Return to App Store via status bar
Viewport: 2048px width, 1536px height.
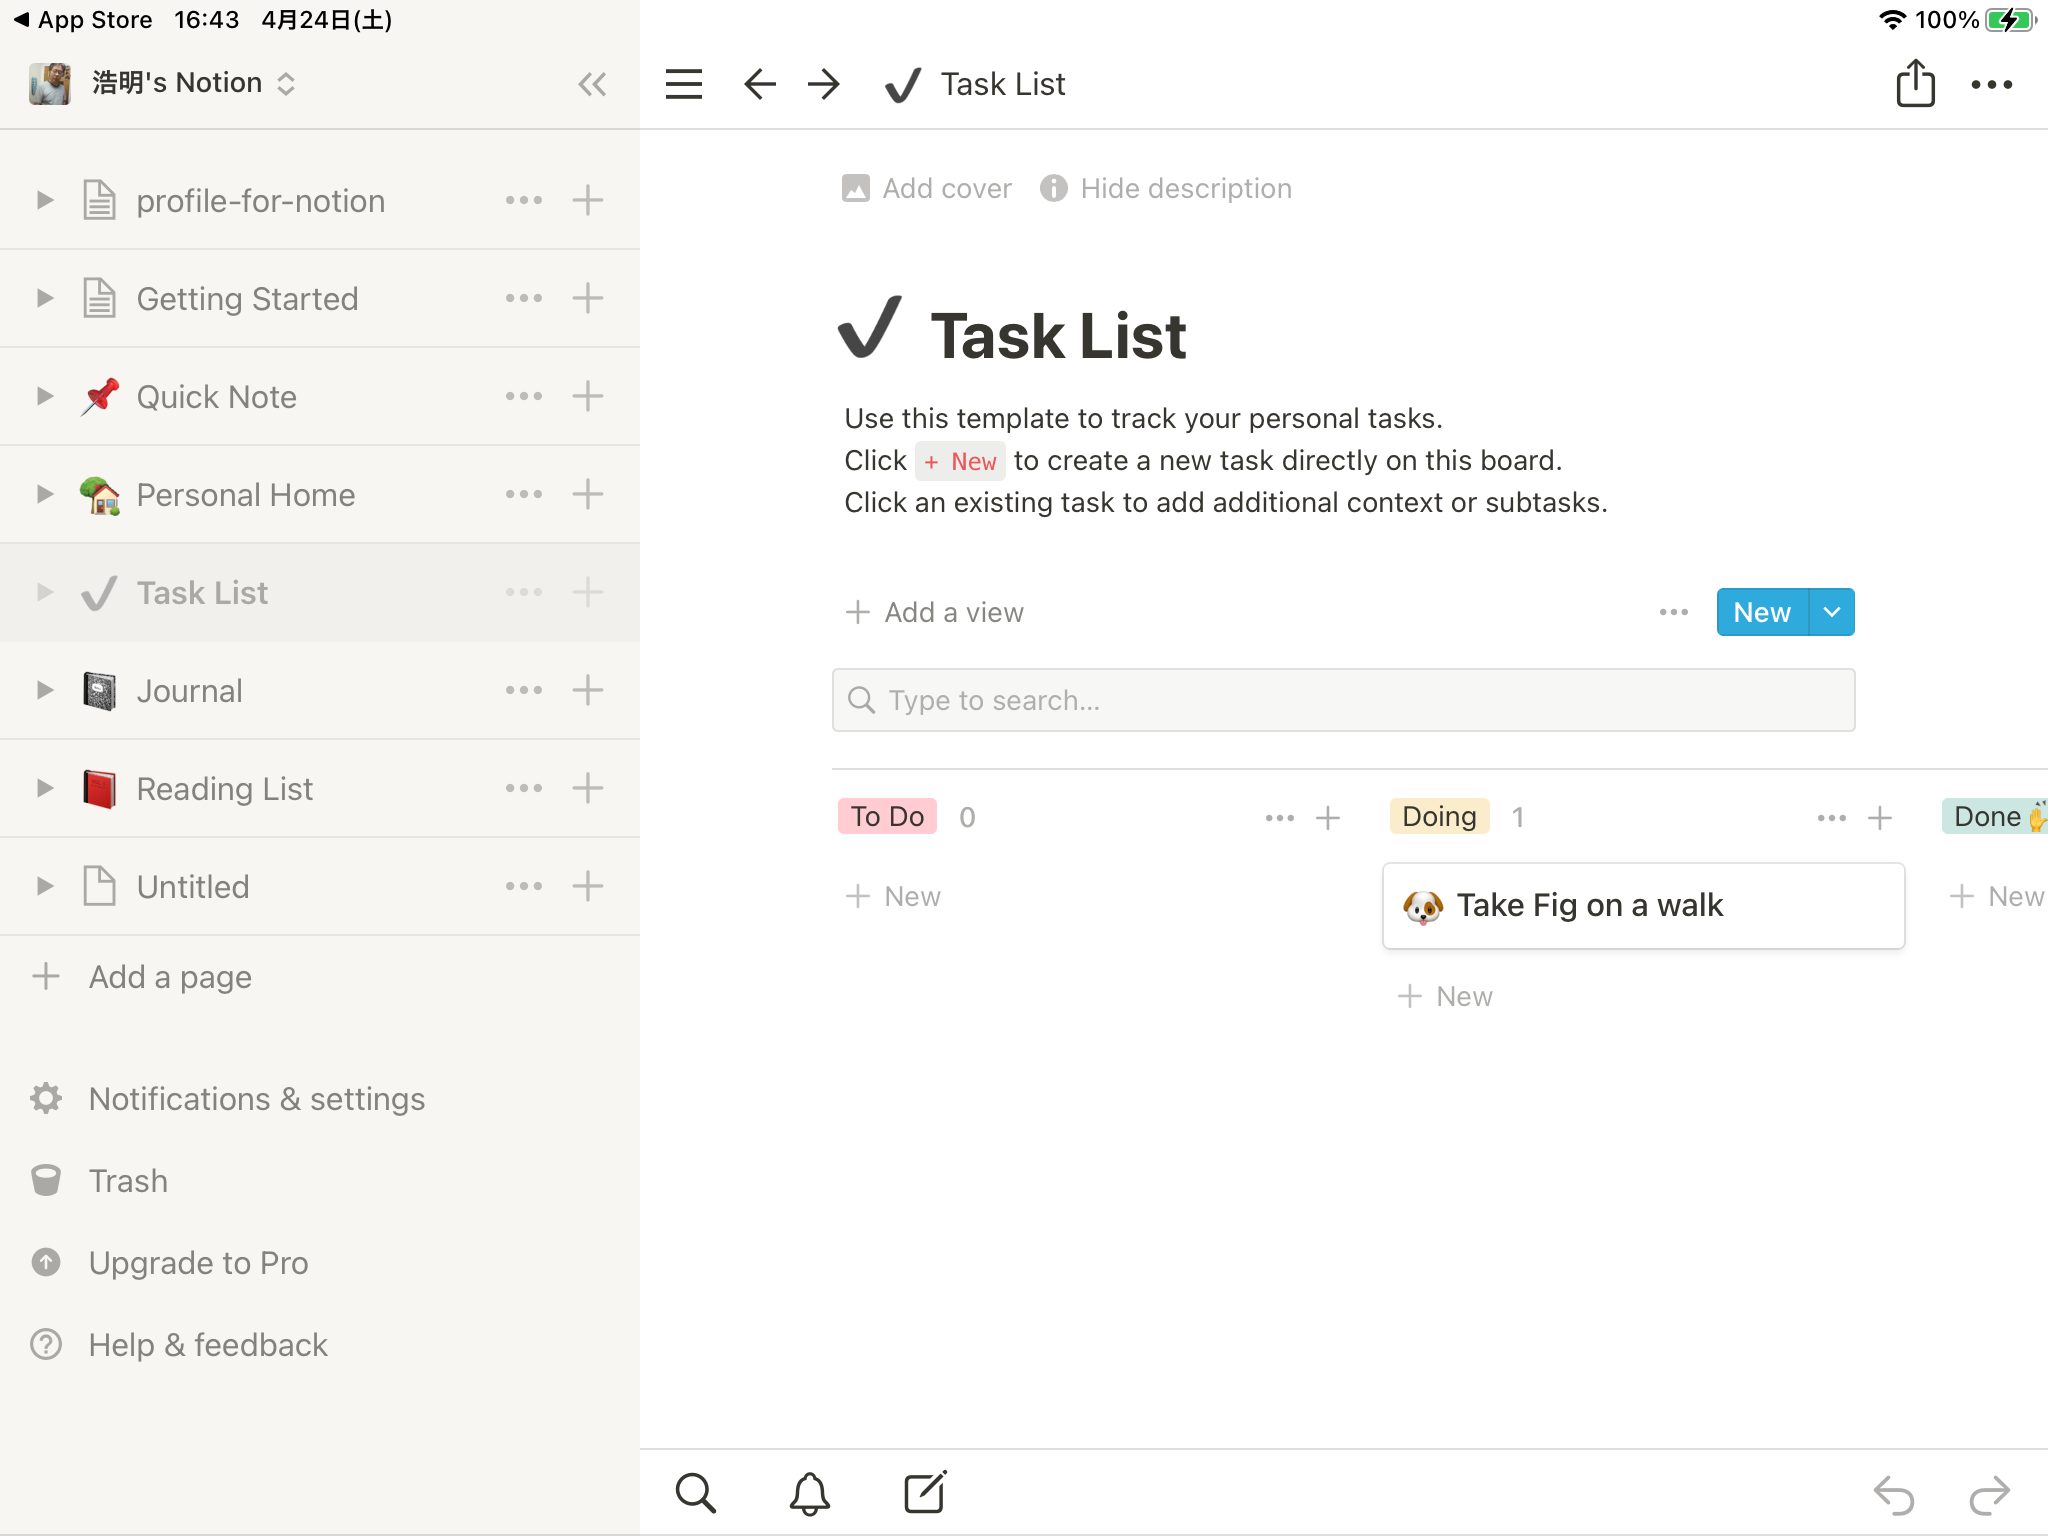(82, 20)
